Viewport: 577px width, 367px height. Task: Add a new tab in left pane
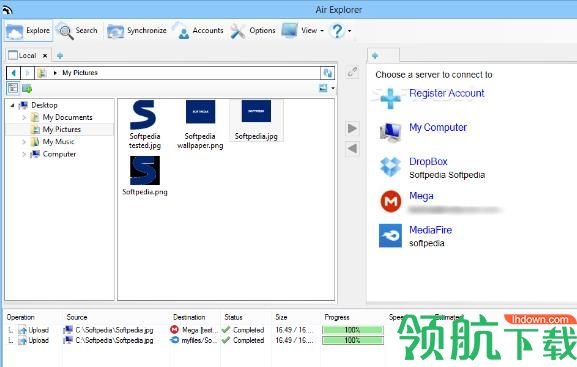pyautogui.click(x=60, y=56)
